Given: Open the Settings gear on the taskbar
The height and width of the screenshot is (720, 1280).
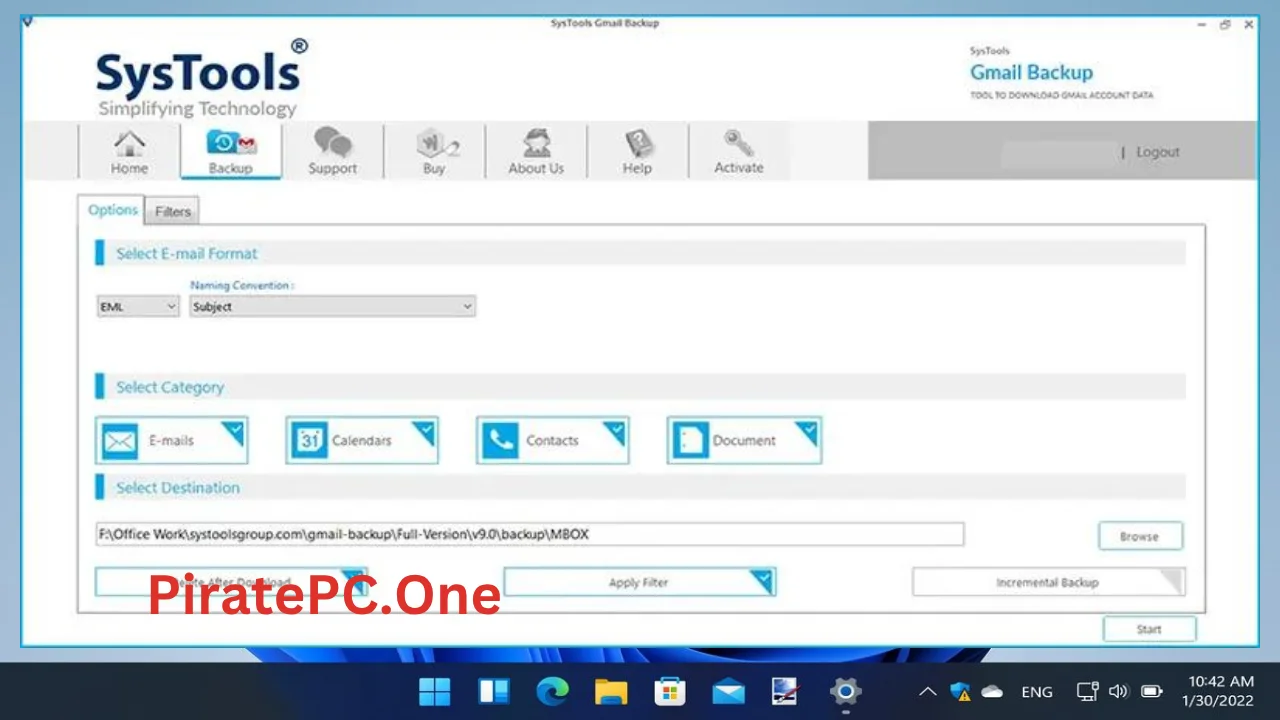Looking at the screenshot, I should point(845,691).
